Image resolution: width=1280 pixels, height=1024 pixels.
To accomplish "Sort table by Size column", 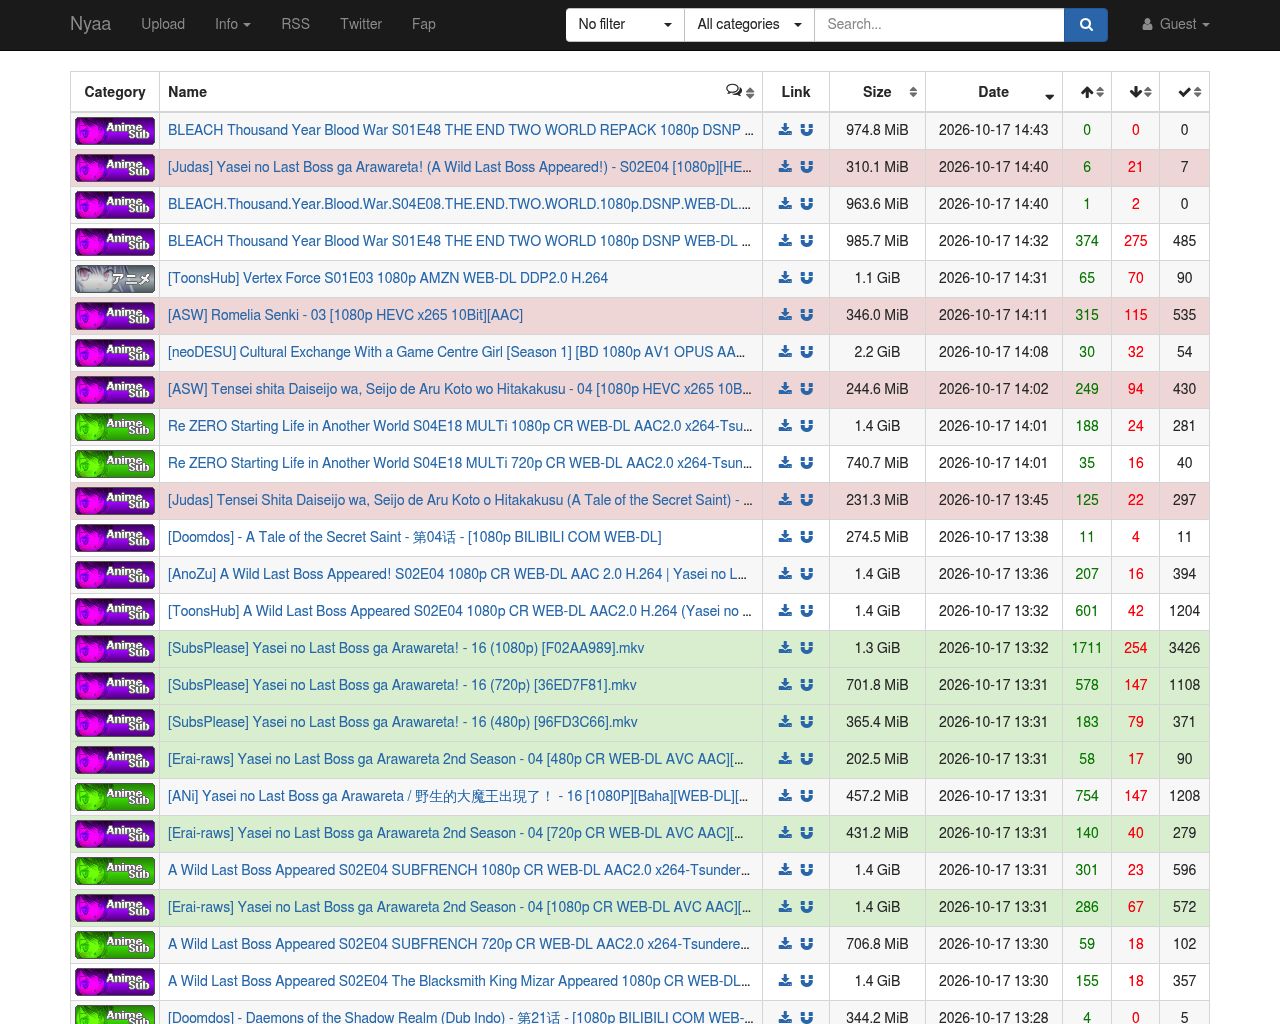I will click(877, 92).
